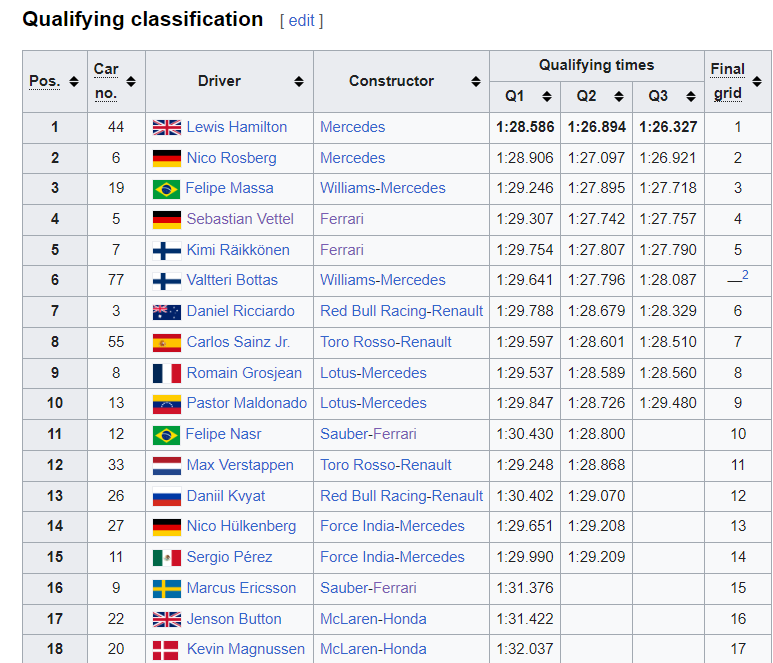Open Williams-Mercedes link in Massa's row
Image resolution: width=773 pixels, height=663 pixels.
click(383, 188)
